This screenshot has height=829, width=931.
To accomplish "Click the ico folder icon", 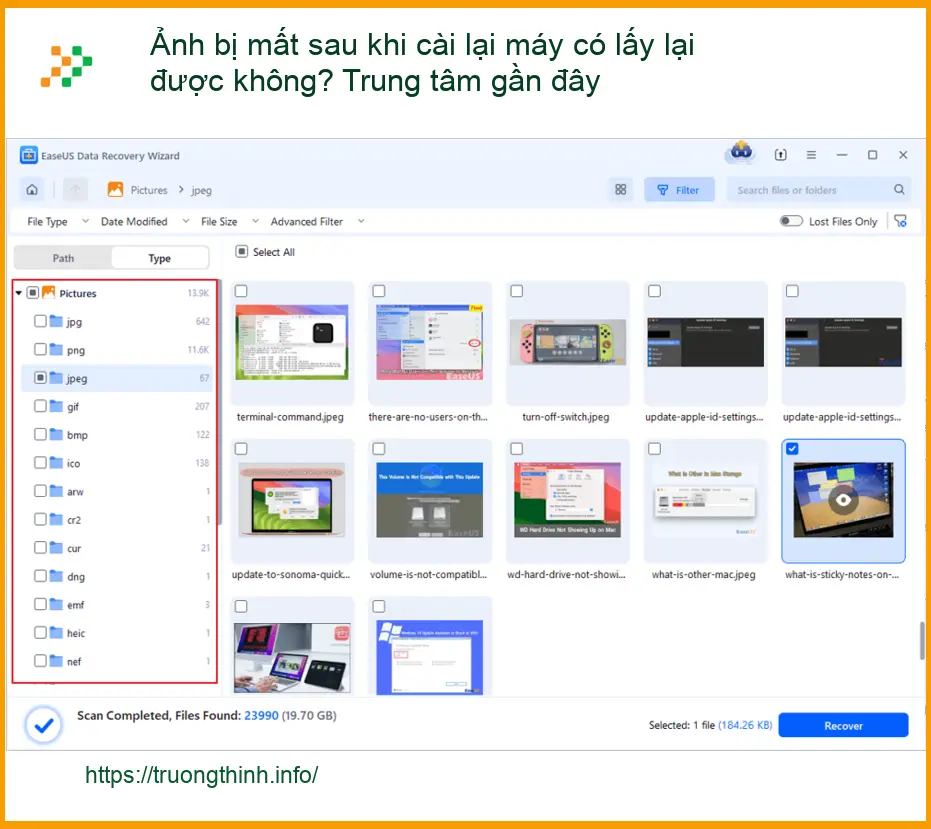I will [x=56, y=463].
